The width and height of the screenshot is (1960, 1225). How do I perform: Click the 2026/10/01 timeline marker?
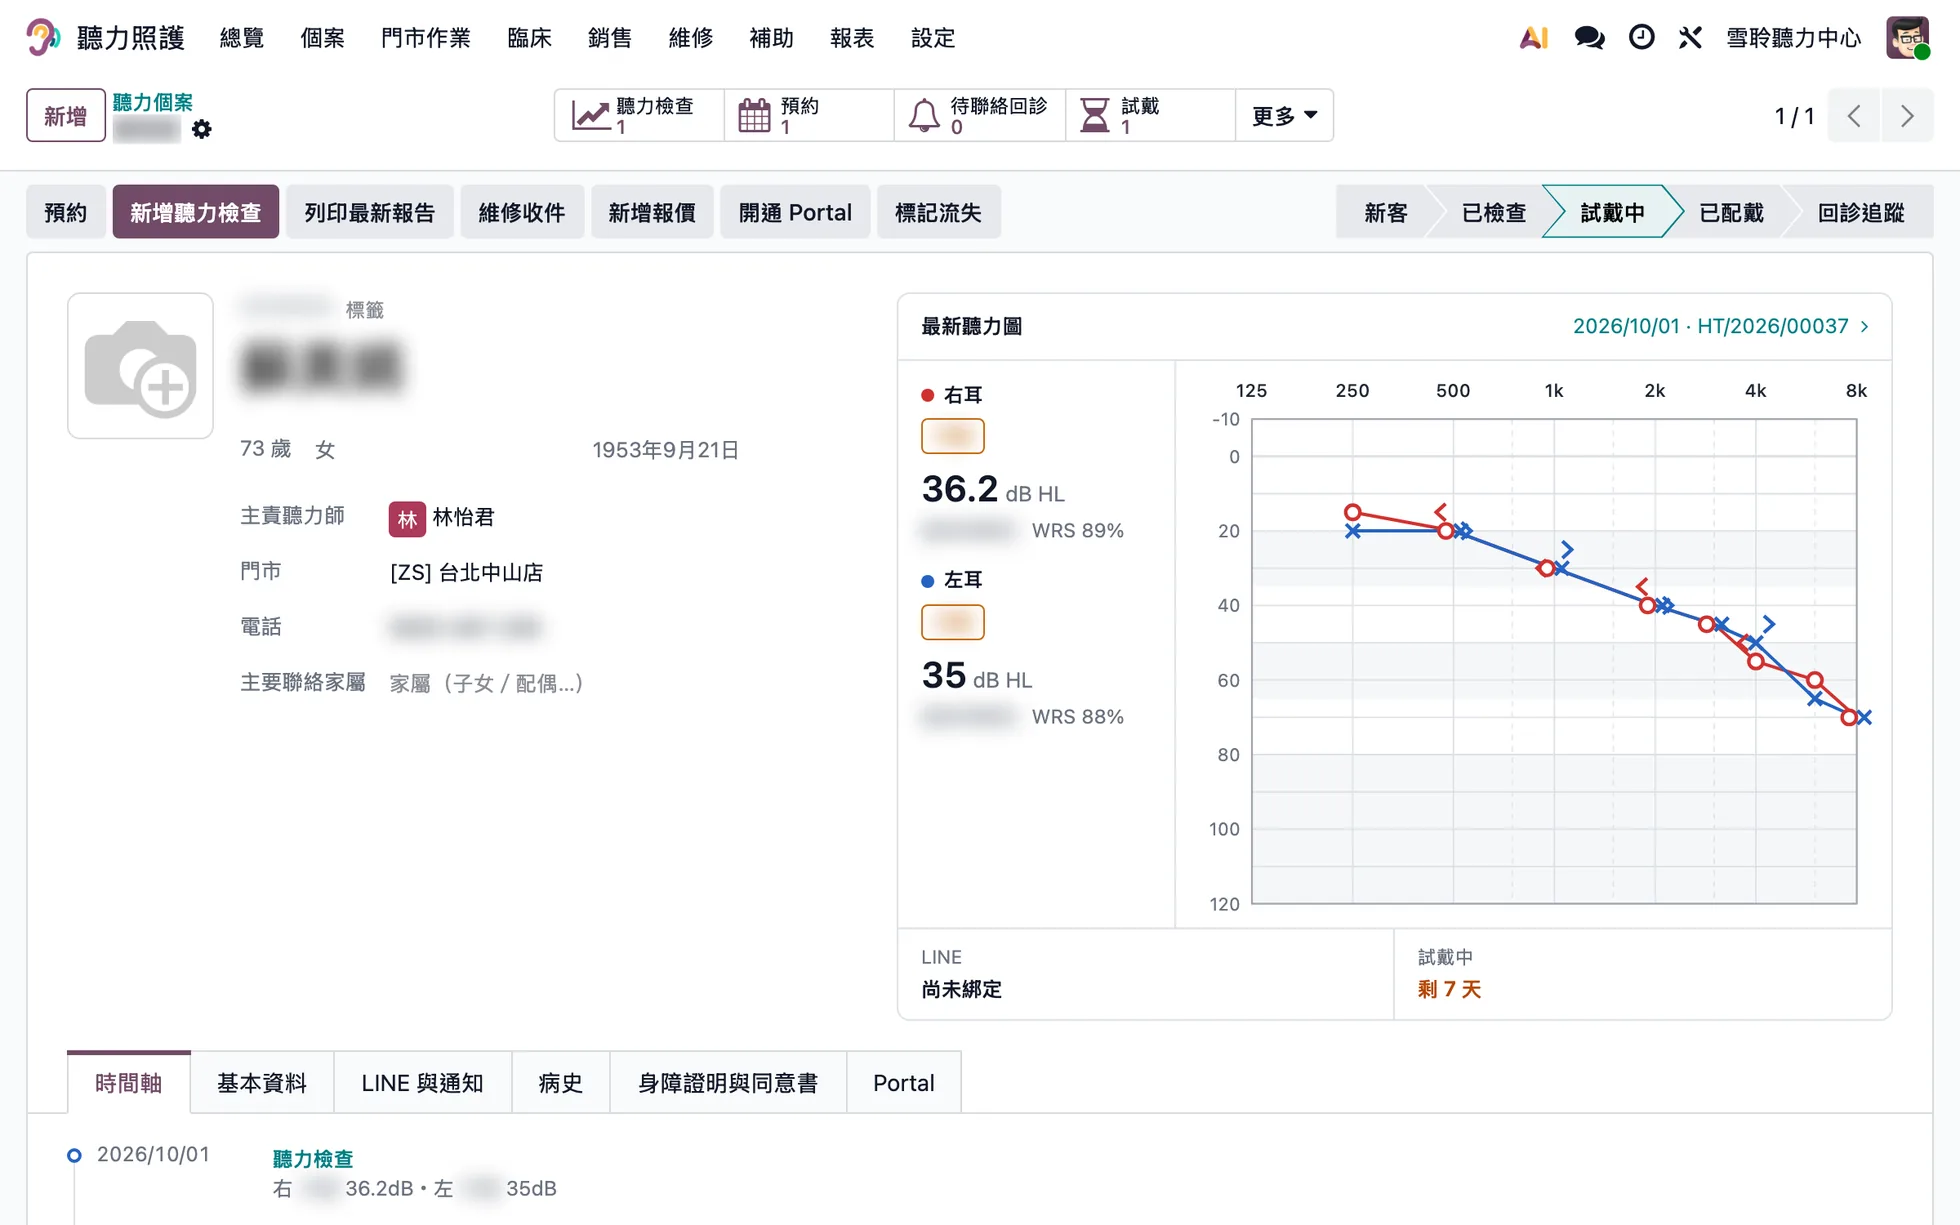[74, 1155]
